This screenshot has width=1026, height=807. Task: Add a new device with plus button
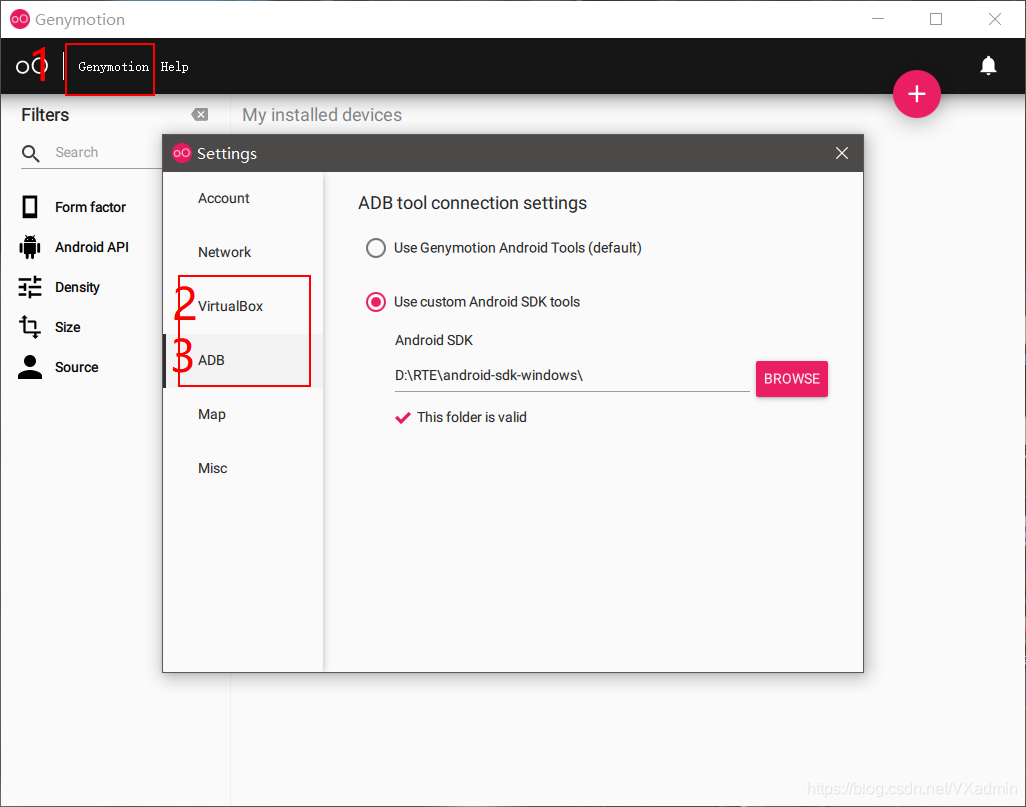(917, 94)
